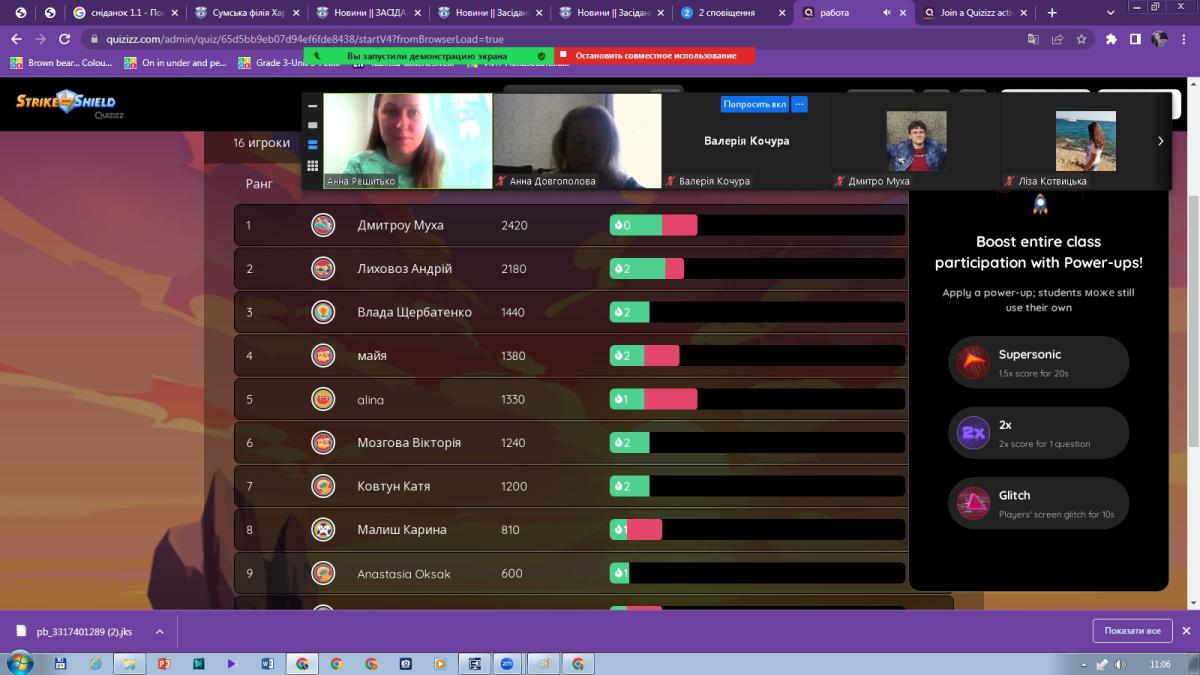The height and width of the screenshot is (675, 1200).
Task: Trigger the Glitch power-up
Action: pos(1038,503)
